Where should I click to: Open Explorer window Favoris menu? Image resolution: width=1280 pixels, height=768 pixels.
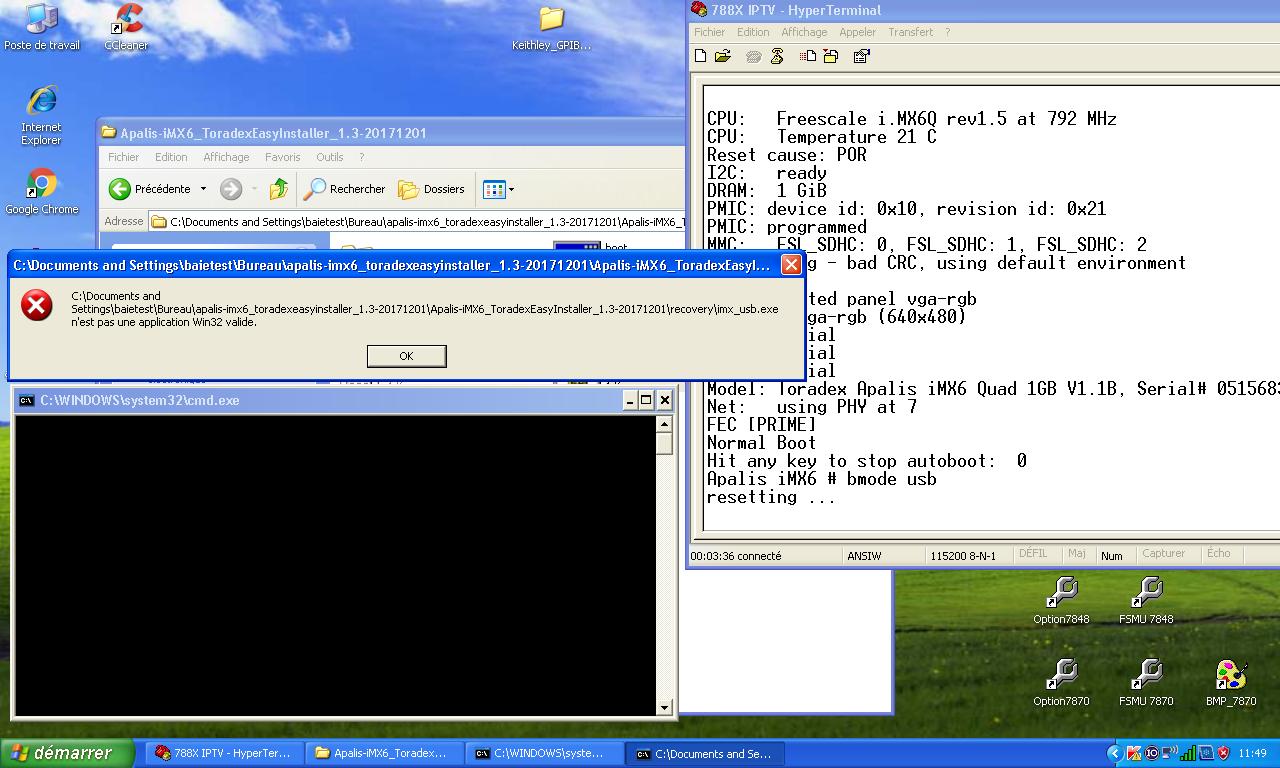click(282, 157)
